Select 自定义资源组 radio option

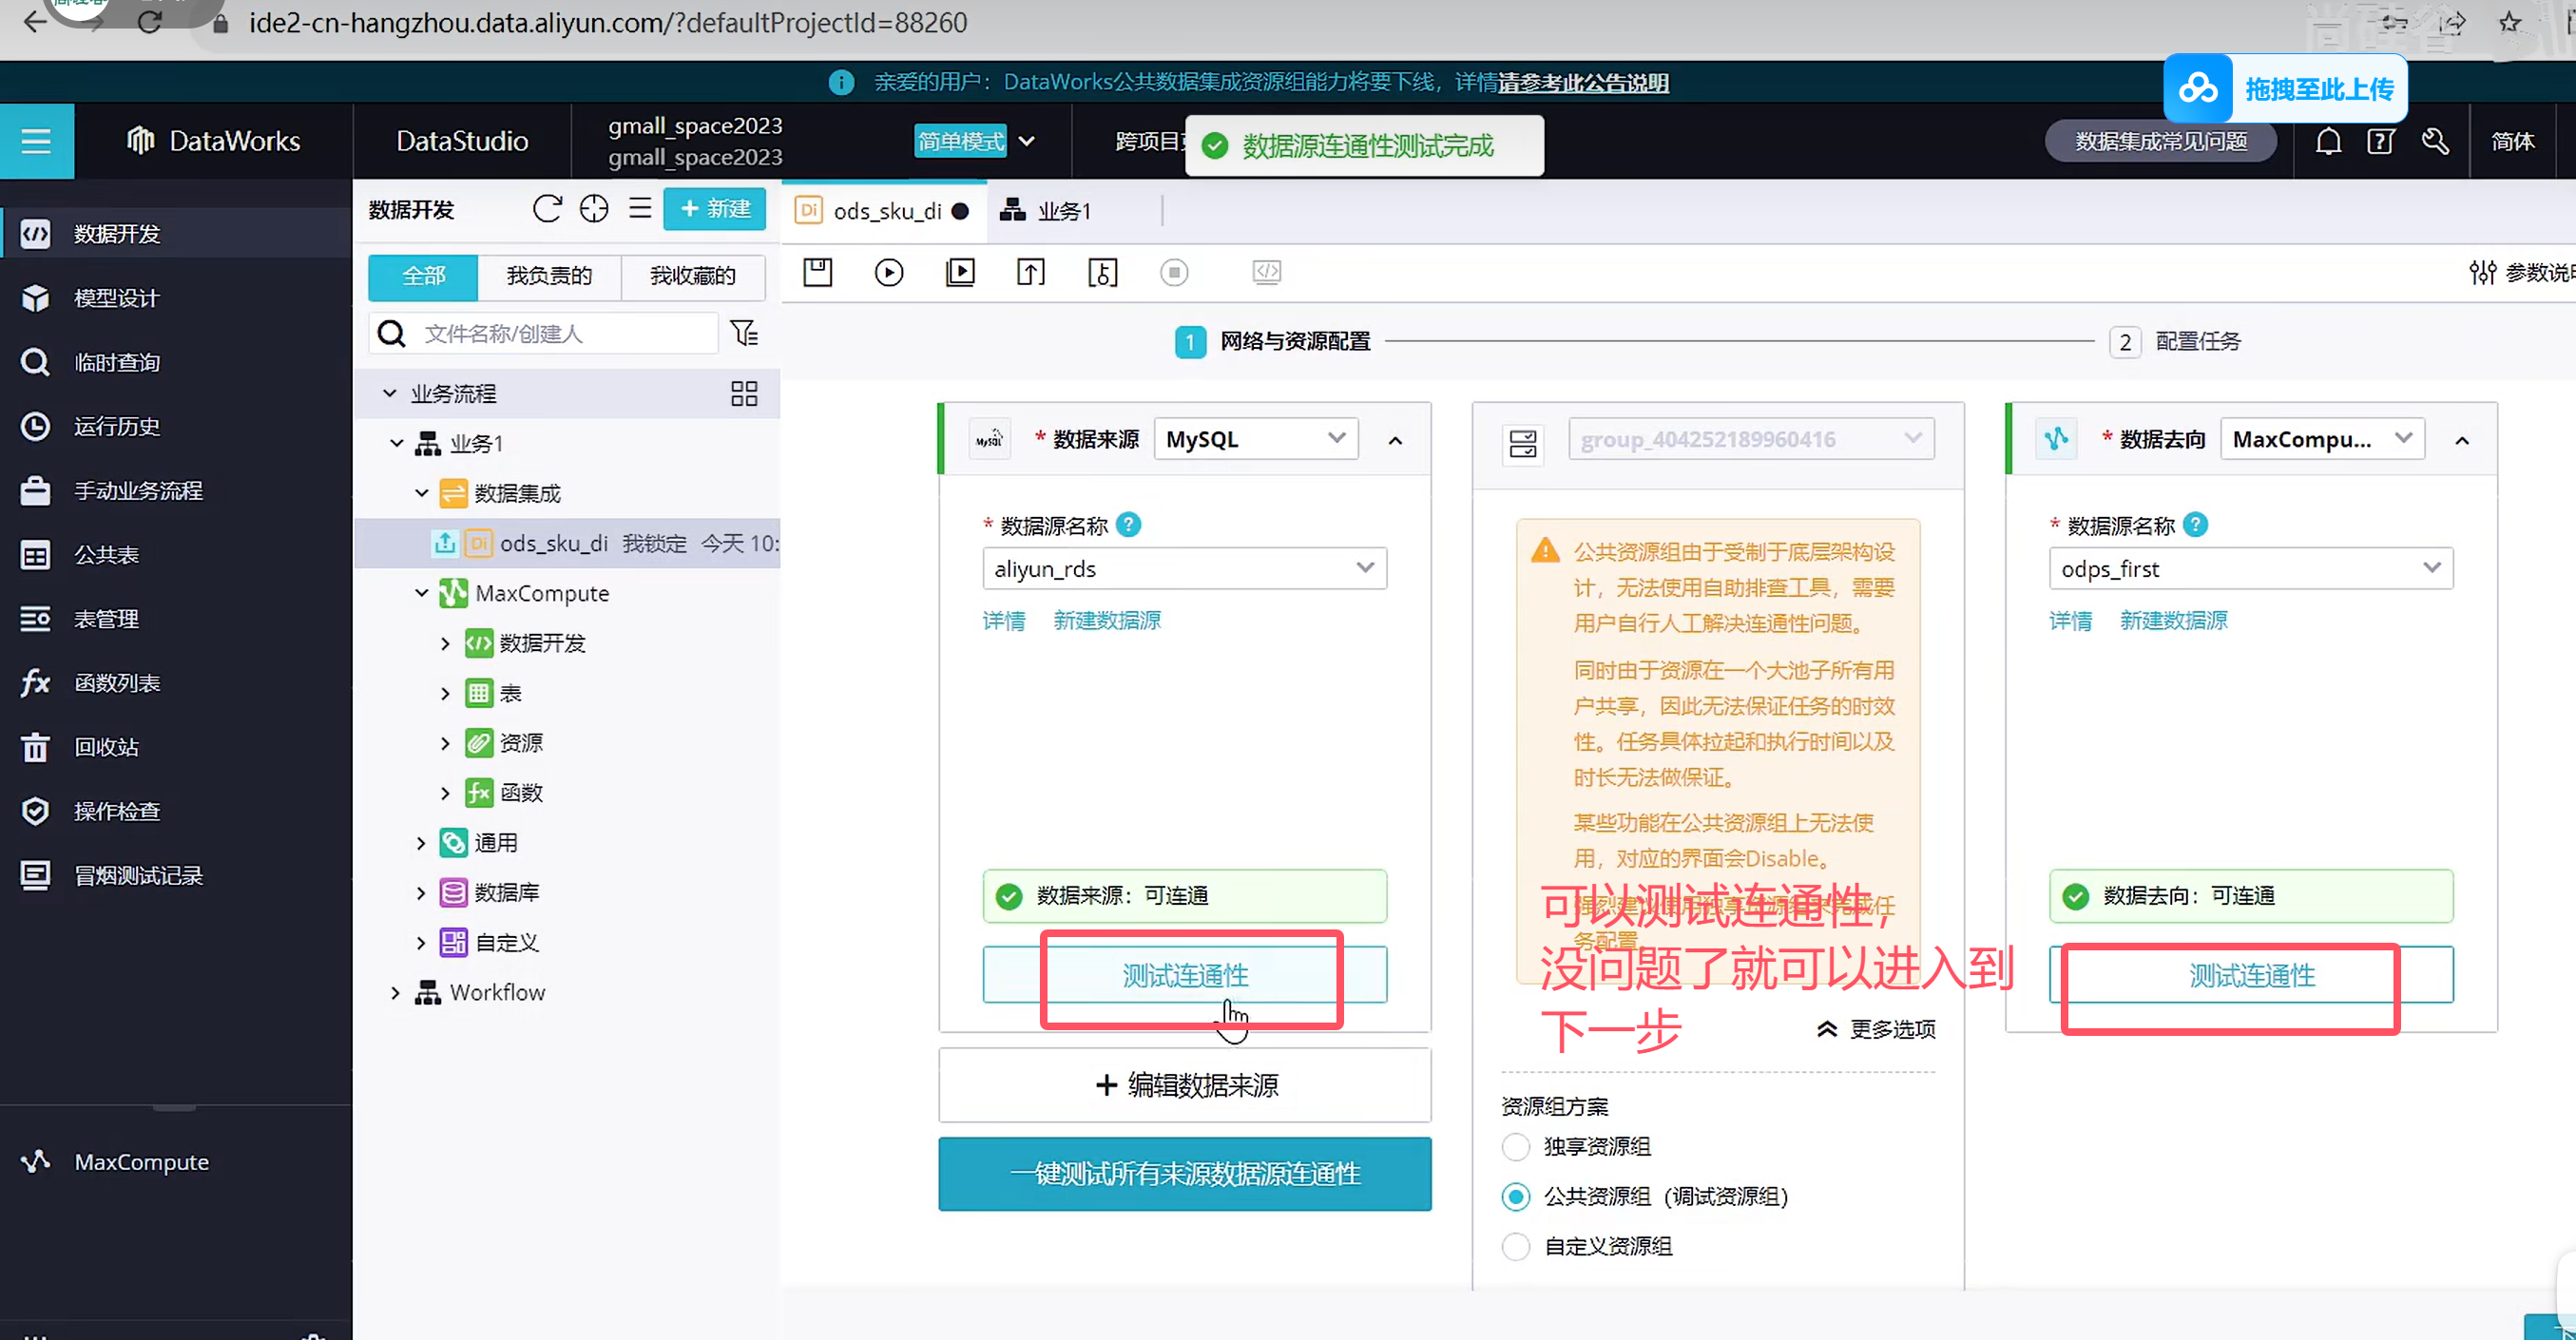pyautogui.click(x=1516, y=1246)
